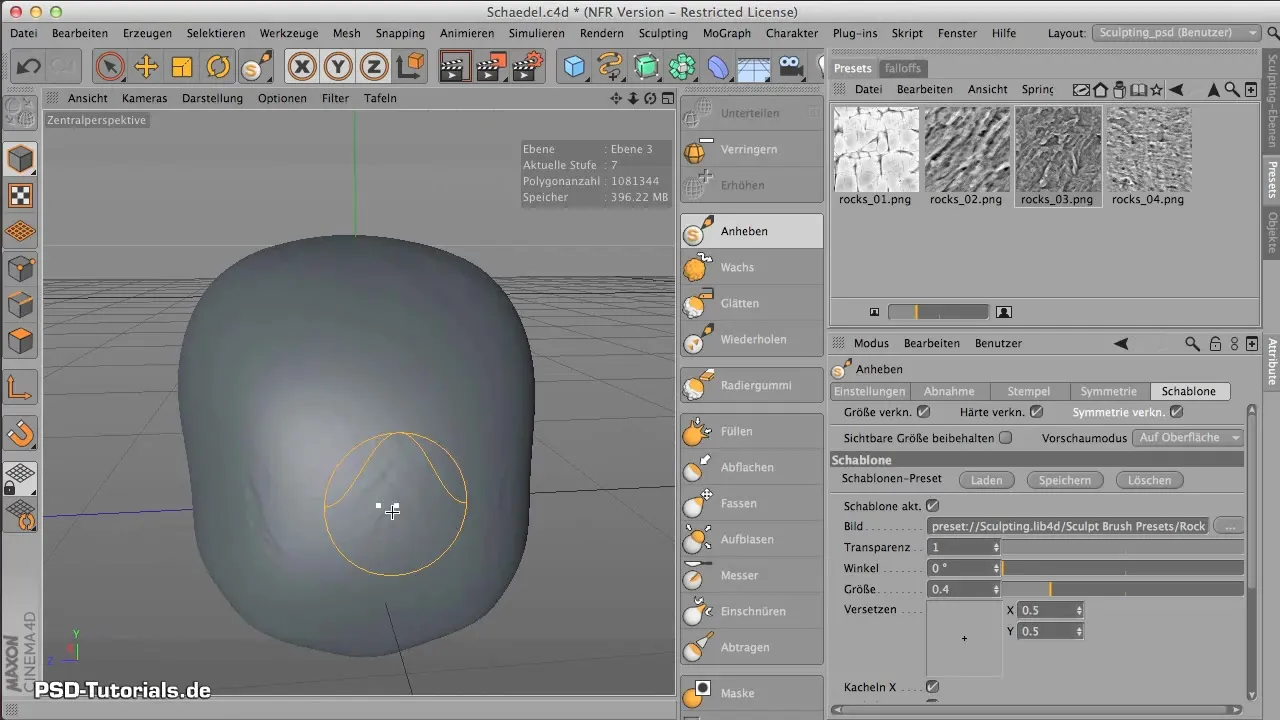1280x720 pixels.
Task: Select the Abtragen brush
Action: 751,647
